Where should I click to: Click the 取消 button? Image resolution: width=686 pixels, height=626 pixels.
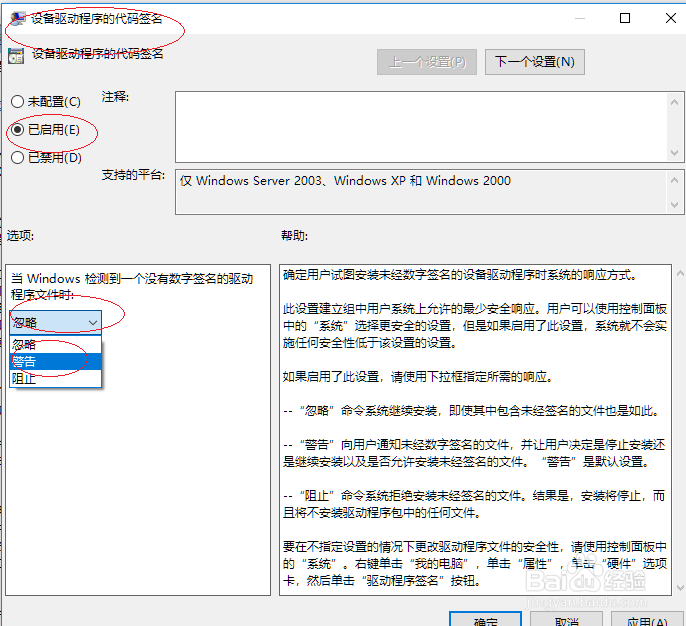pos(566,620)
